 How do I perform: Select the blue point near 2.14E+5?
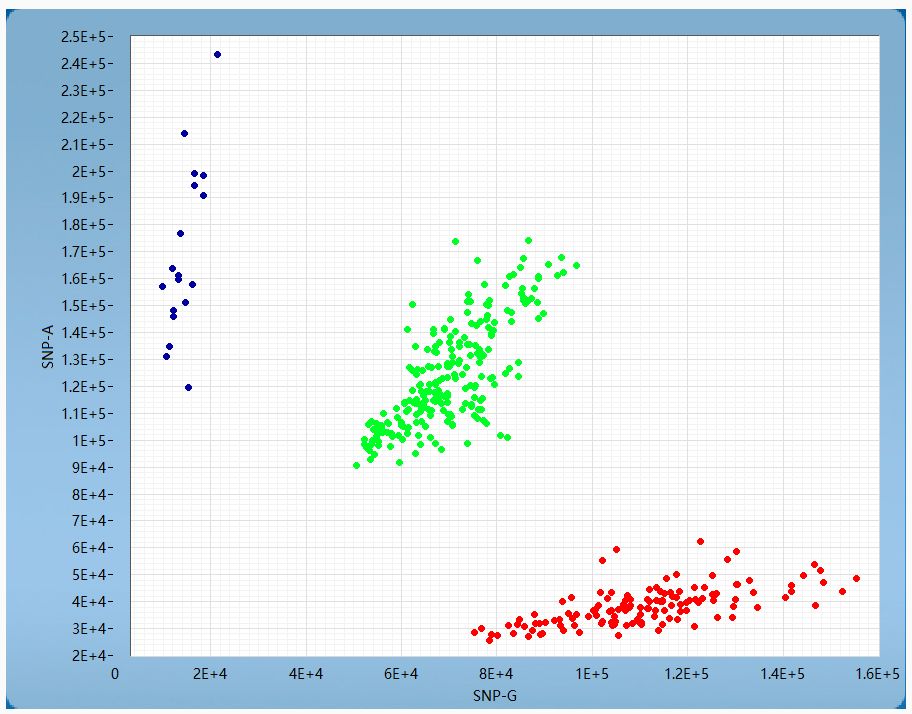click(x=184, y=133)
